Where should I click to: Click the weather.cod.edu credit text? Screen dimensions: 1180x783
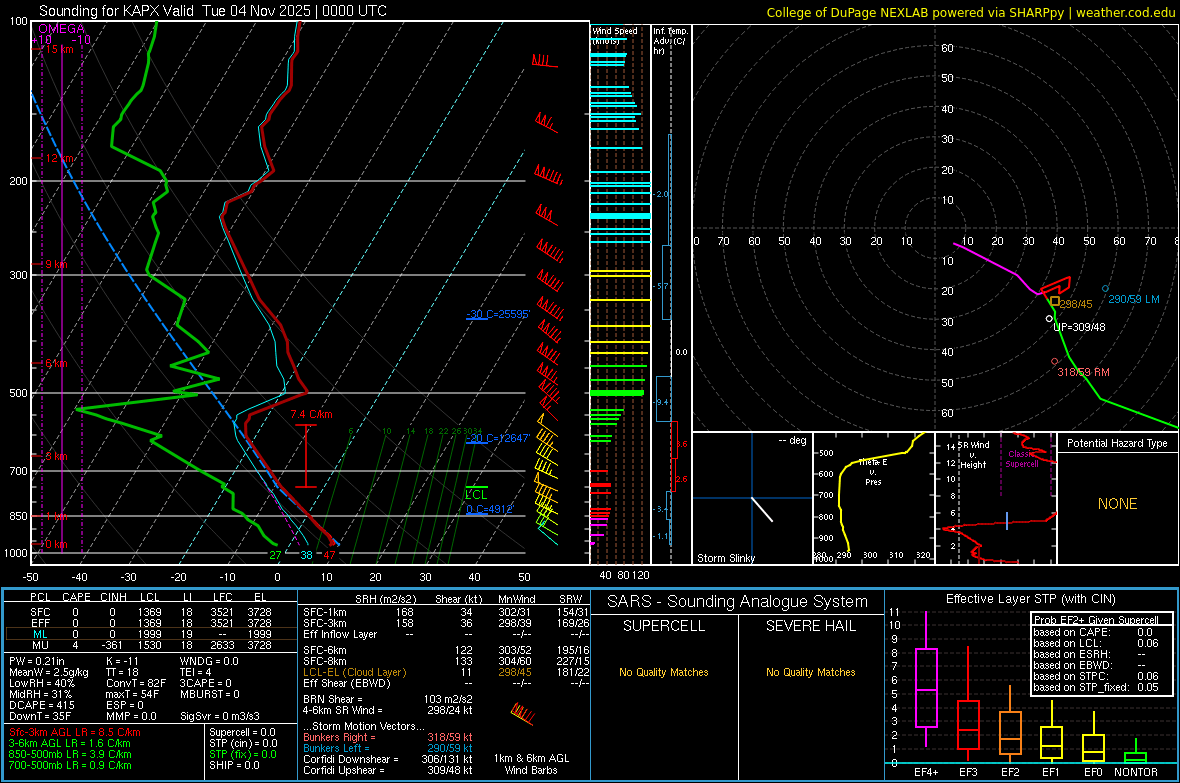(x=1126, y=12)
